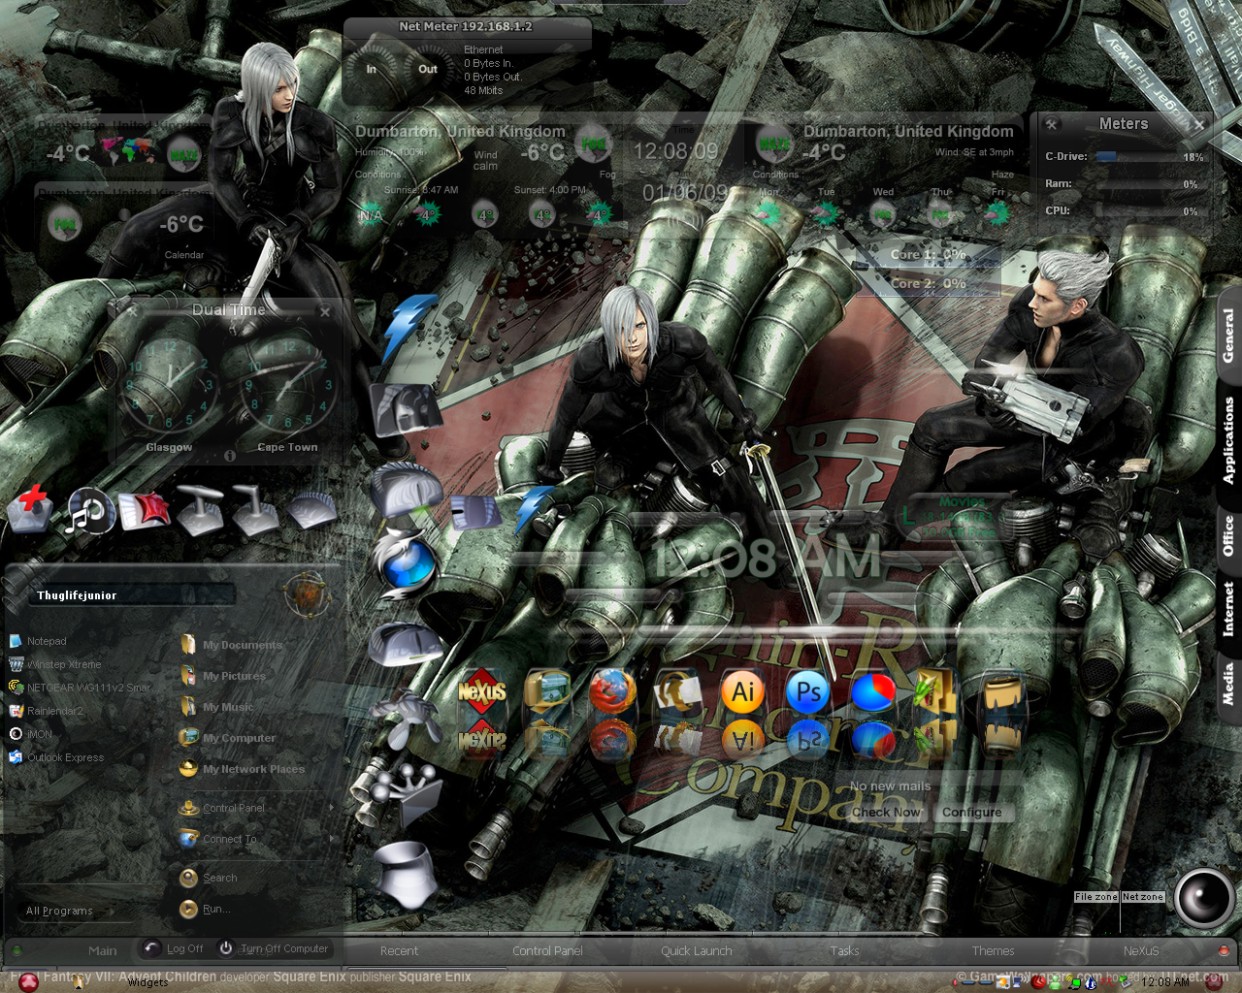The width and height of the screenshot is (1242, 993).
Task: Click the red NeXuS logo dock icon
Action: [x=481, y=692]
